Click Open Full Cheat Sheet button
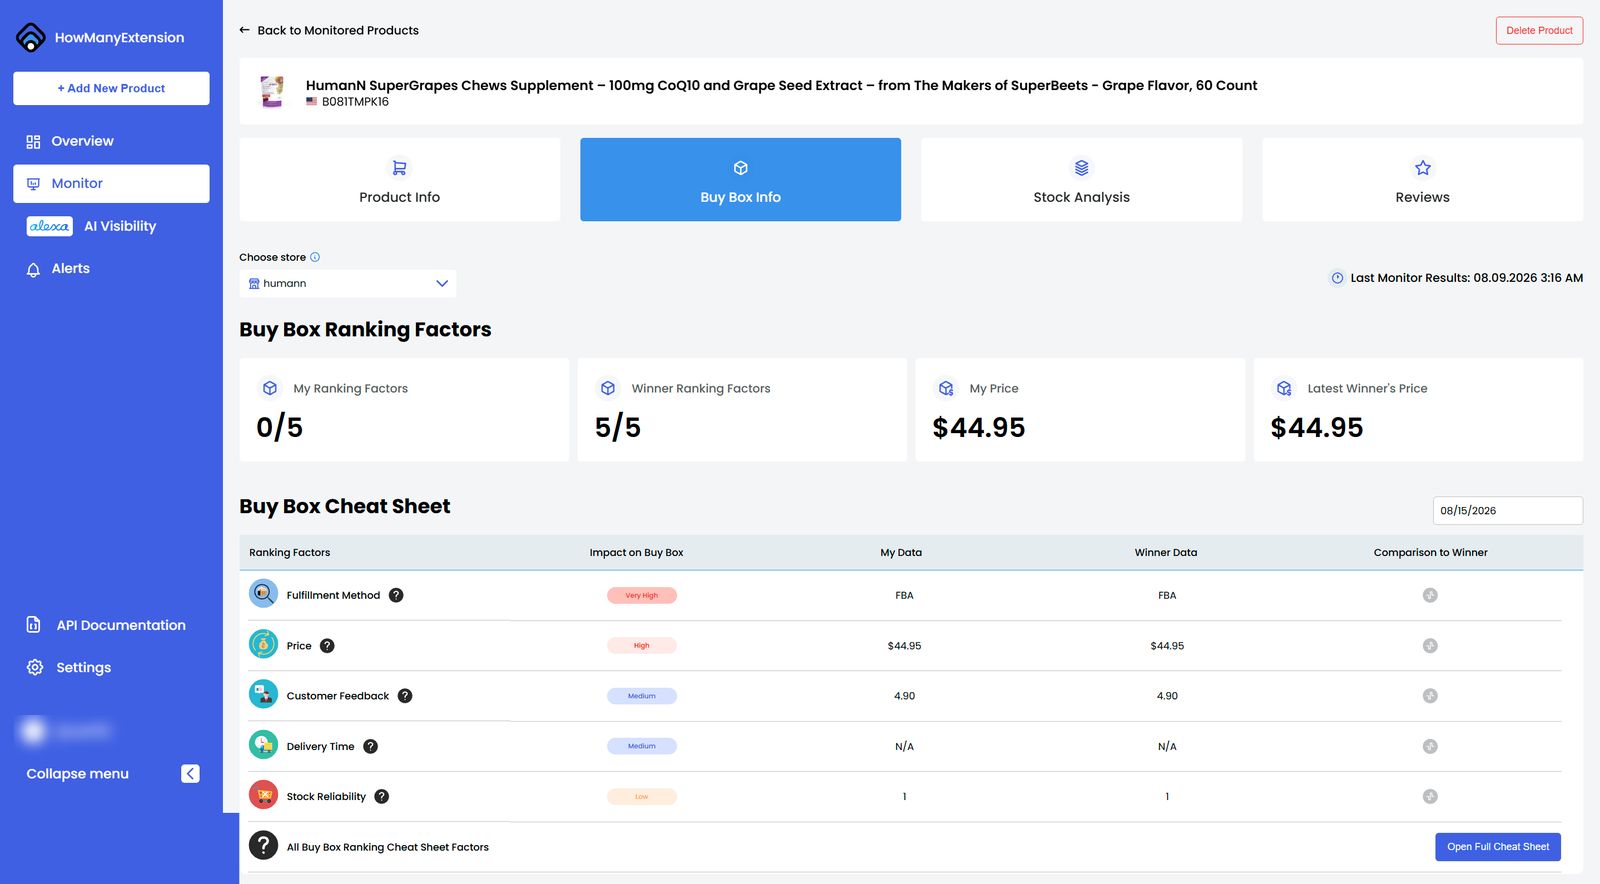1600x884 pixels. 1498,847
